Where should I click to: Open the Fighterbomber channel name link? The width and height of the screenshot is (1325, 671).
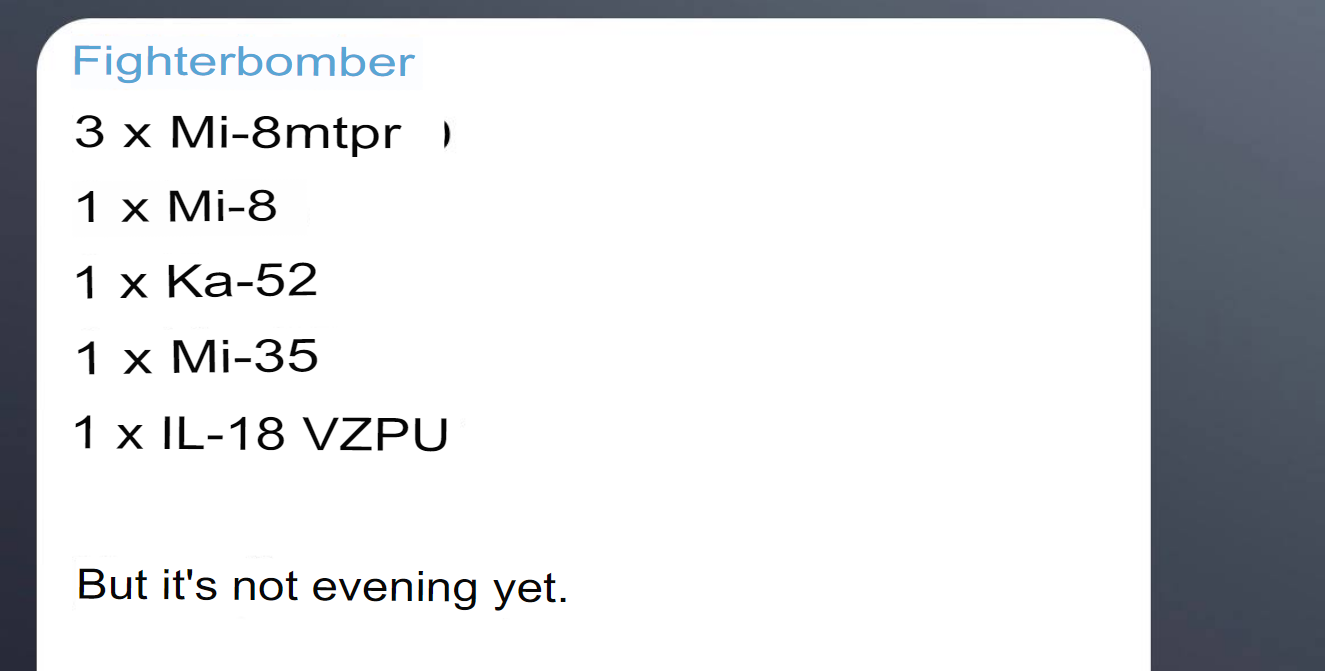point(243,62)
